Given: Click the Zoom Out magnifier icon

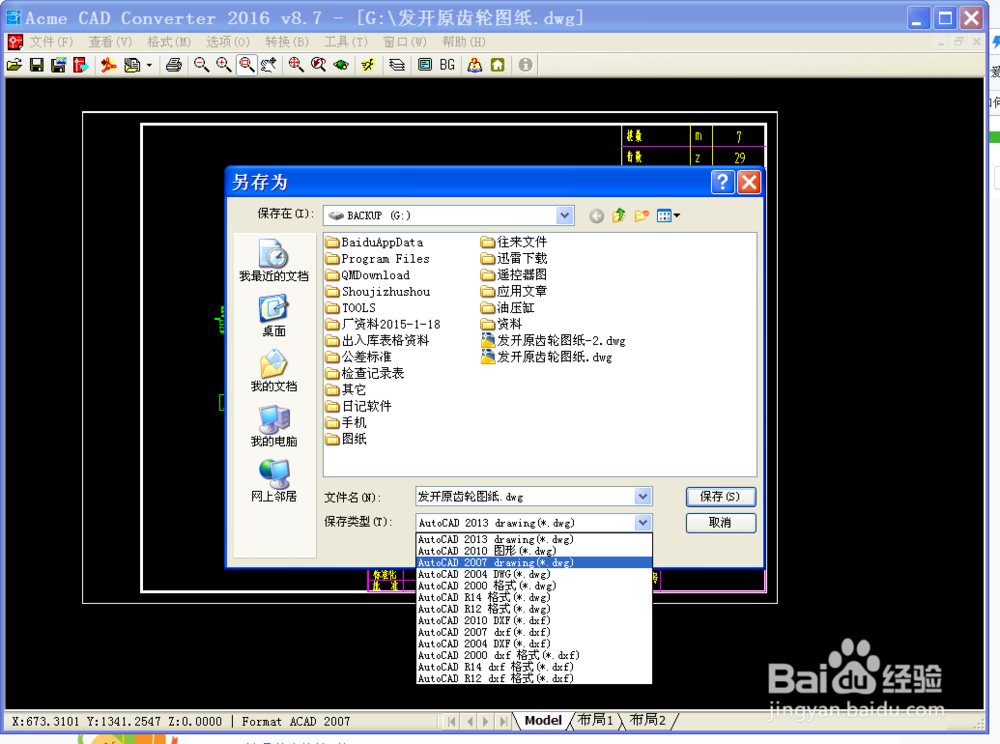Looking at the screenshot, I should (202, 65).
